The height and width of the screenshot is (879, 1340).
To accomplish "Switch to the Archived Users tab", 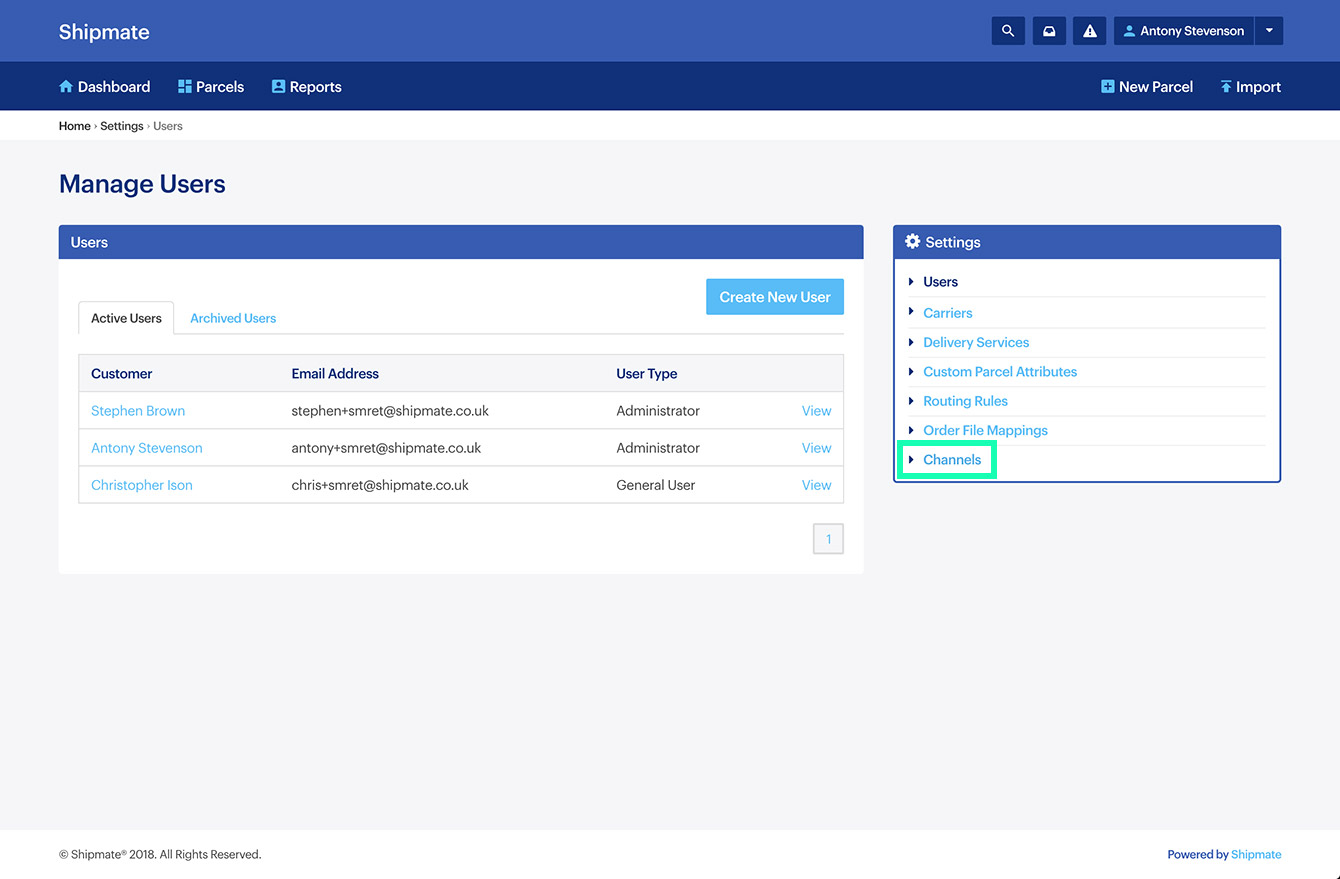I will [233, 318].
